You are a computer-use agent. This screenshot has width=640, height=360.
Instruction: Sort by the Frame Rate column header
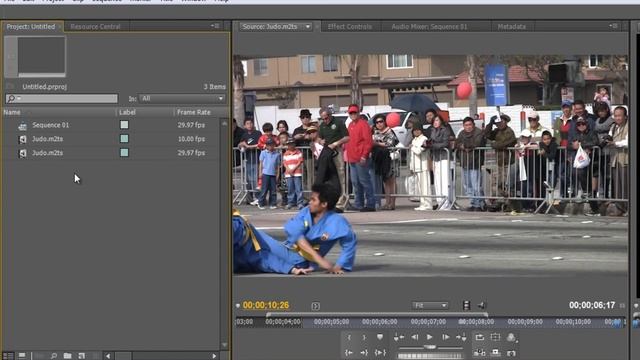(x=194, y=112)
